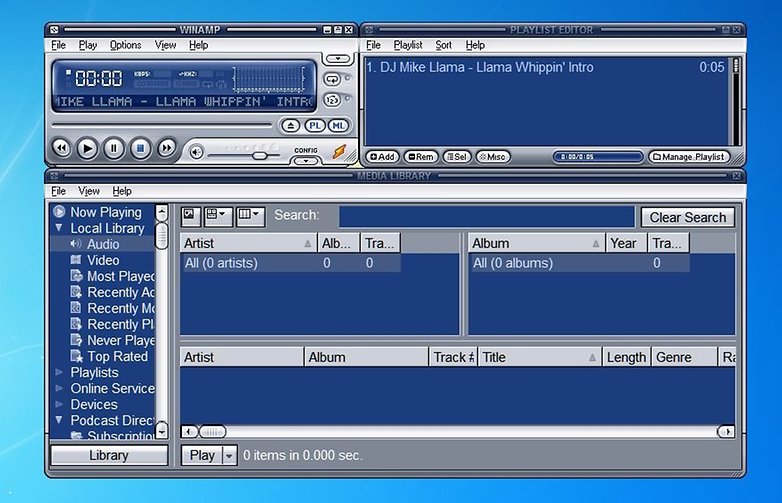Expand the dropdown arrow above repeat button
The height and width of the screenshot is (503, 782).
338,59
